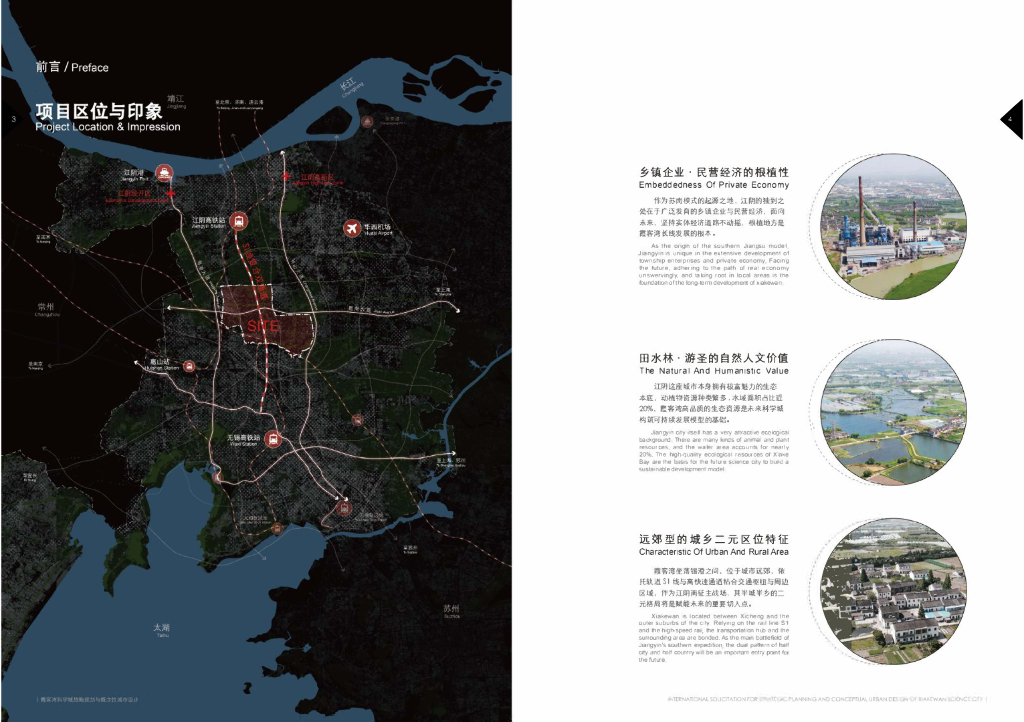Click the Wuxi Station train icon

(x=273, y=439)
